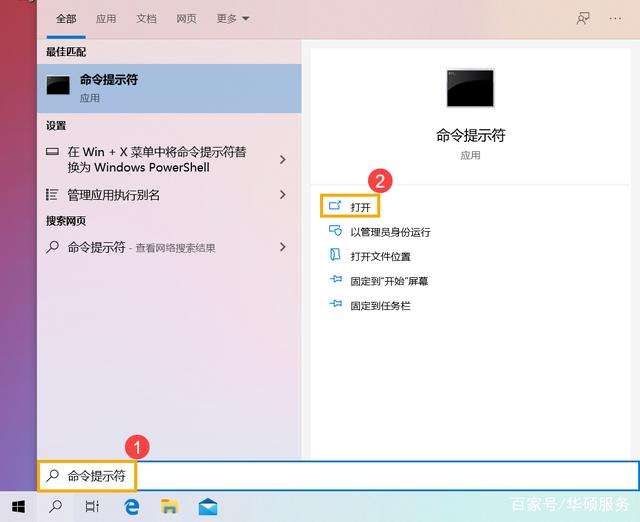Click 打开 to launch Command Prompt

350,207
